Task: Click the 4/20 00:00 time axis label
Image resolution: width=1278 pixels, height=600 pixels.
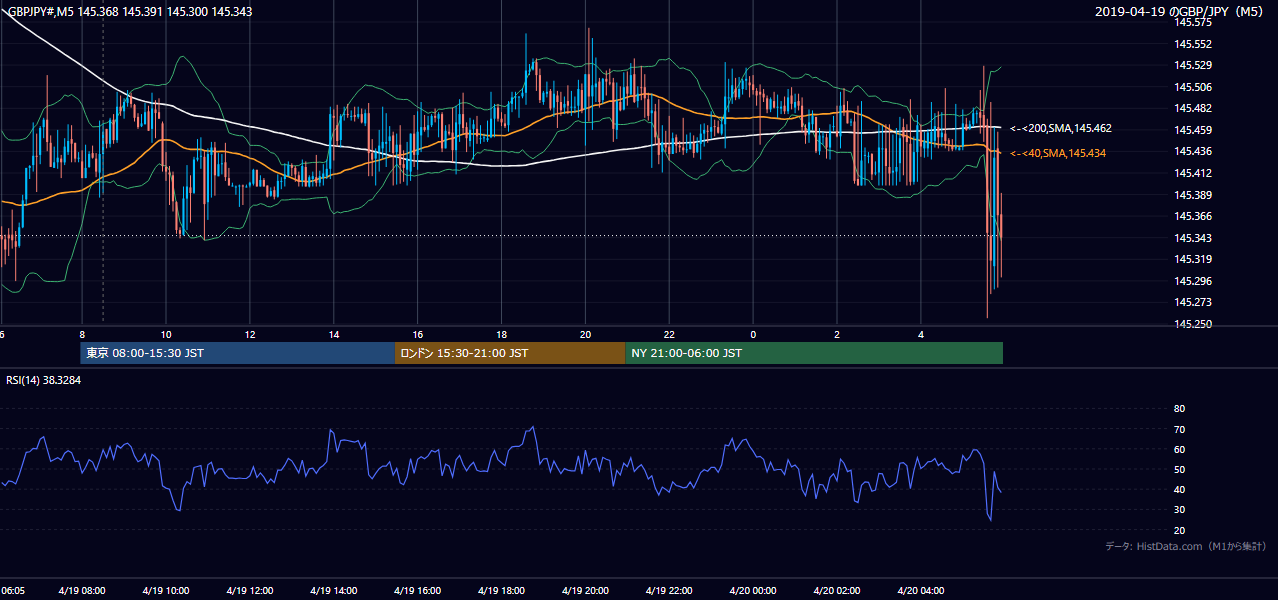Action: click(x=754, y=591)
